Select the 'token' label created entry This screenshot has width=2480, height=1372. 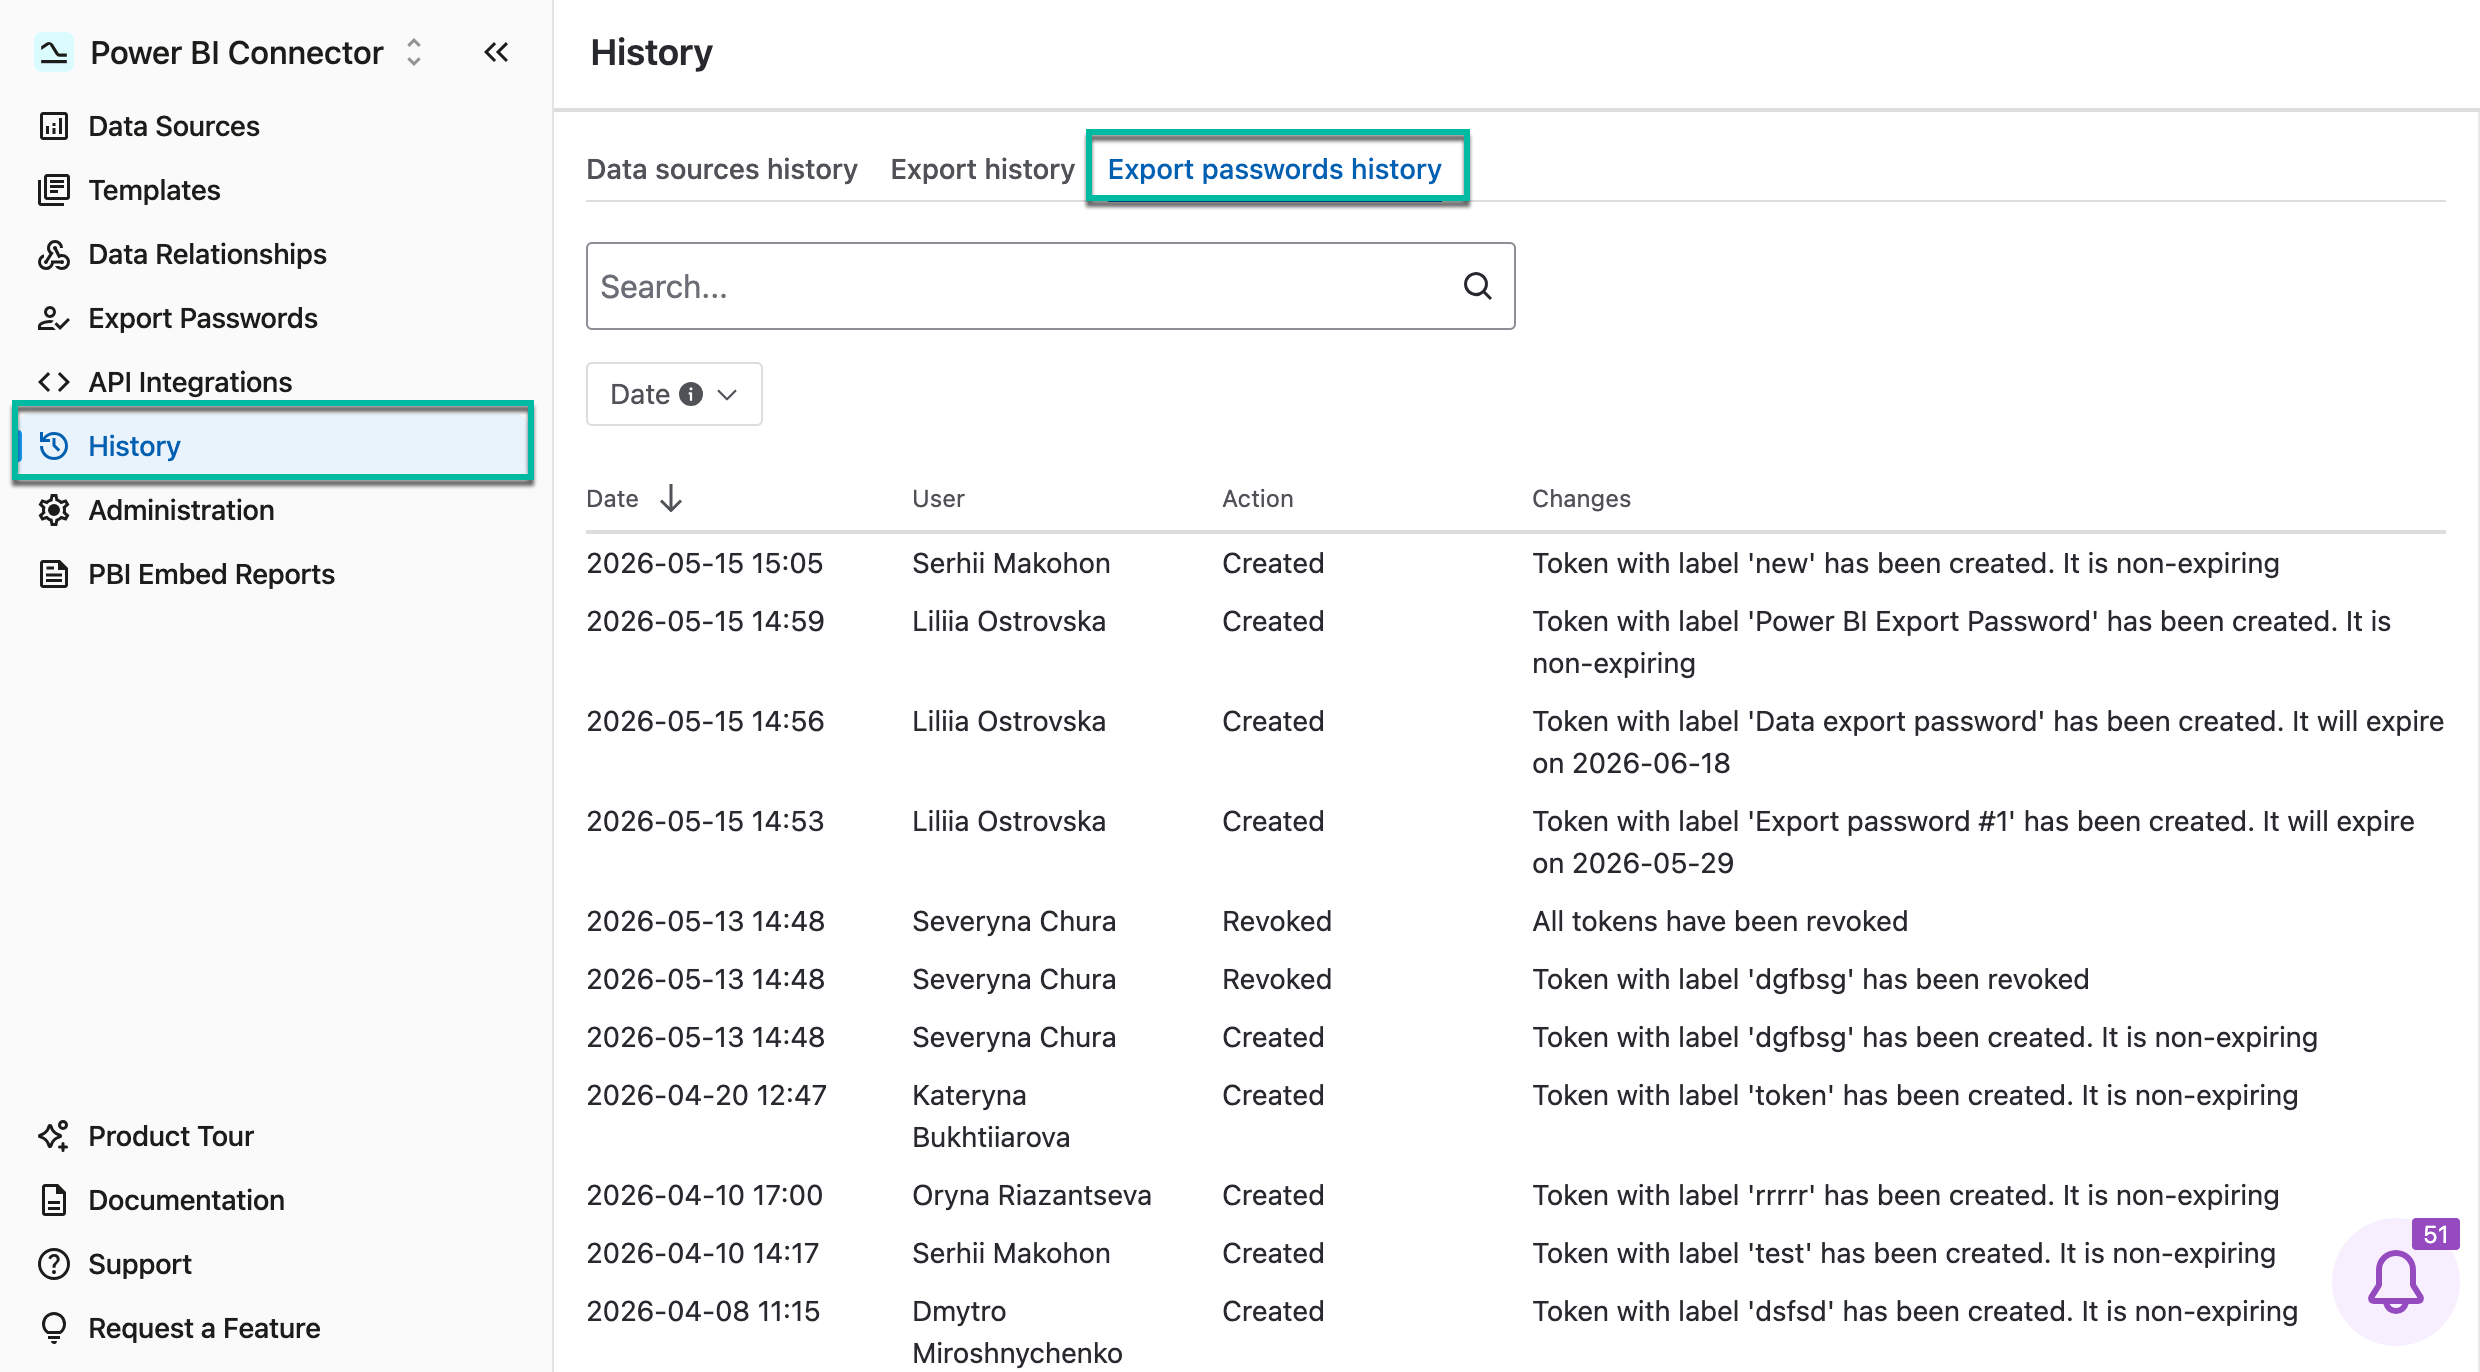(1915, 1095)
